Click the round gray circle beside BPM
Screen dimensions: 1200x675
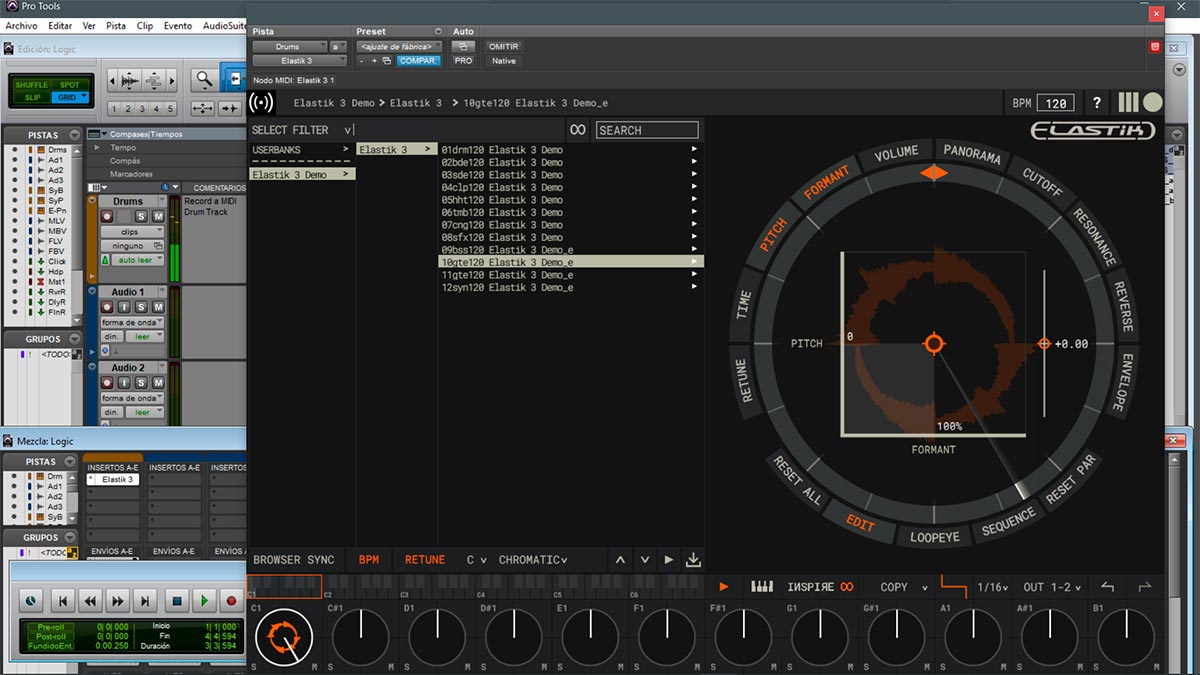tap(1153, 103)
